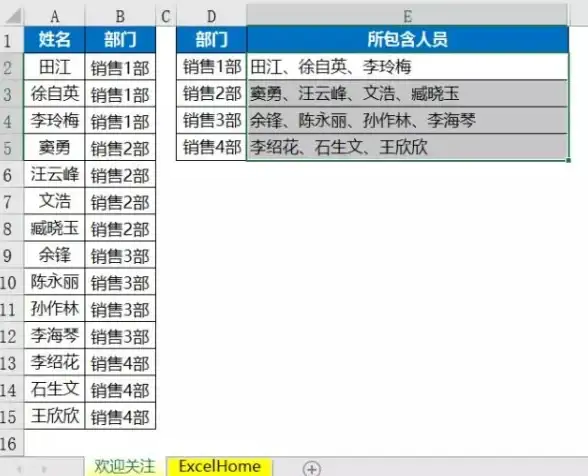Click 部门 header cell in column D

[x=212, y=39]
